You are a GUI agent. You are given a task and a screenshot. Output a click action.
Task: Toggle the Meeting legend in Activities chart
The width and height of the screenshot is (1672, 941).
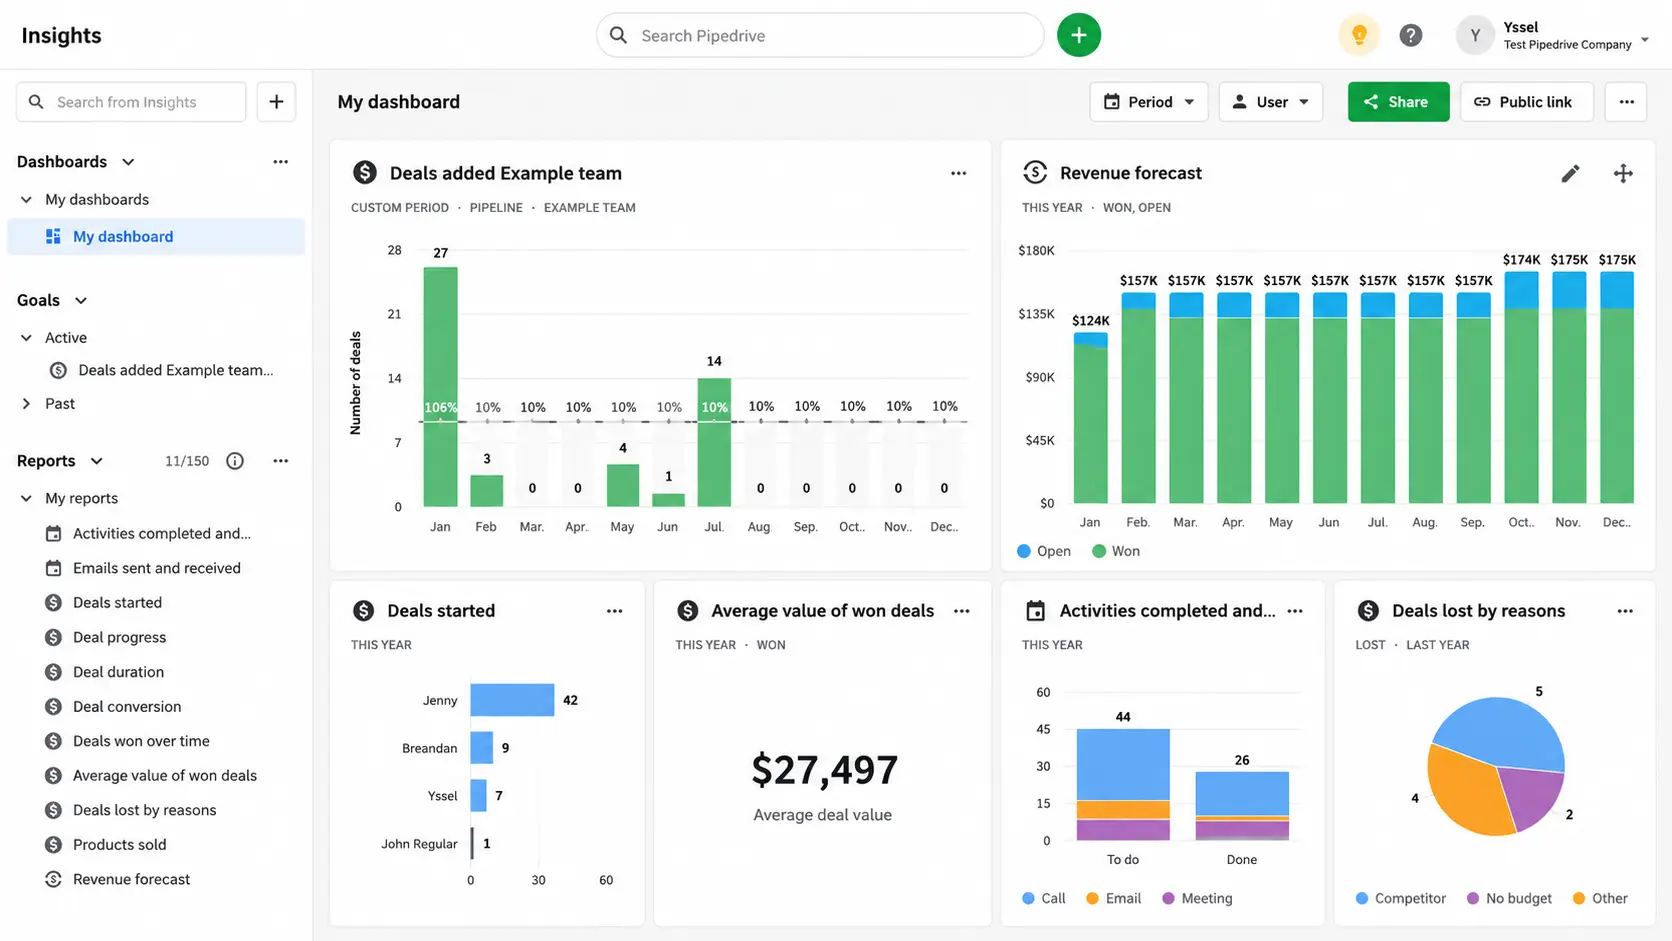(x=1197, y=898)
